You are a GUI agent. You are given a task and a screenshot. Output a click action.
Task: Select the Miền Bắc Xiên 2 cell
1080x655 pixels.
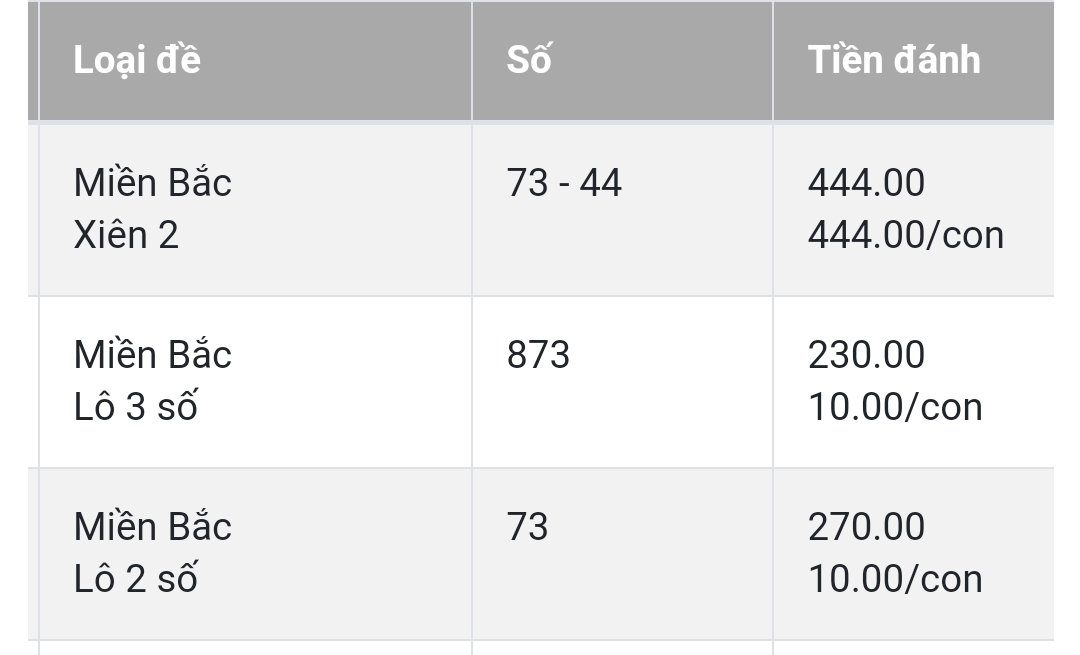pos(256,209)
